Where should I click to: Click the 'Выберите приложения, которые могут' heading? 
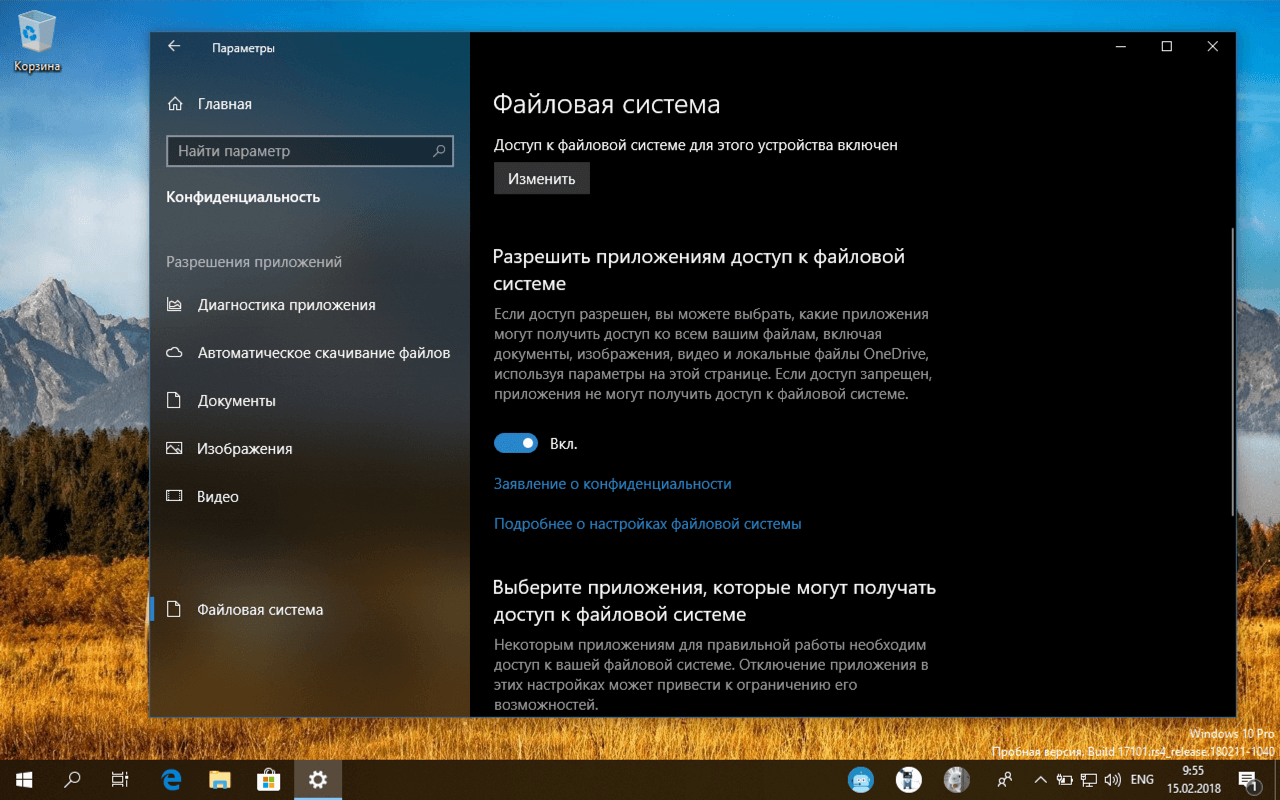click(715, 600)
